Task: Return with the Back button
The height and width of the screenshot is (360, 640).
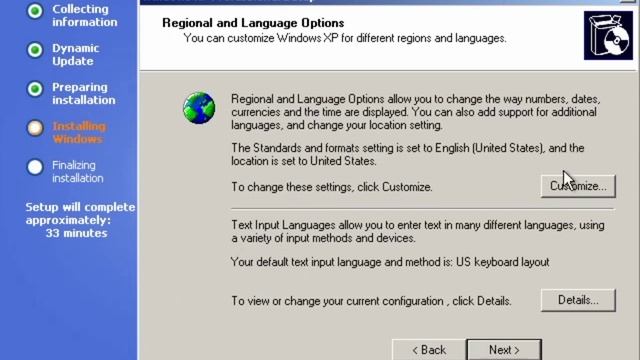Action: tap(429, 350)
